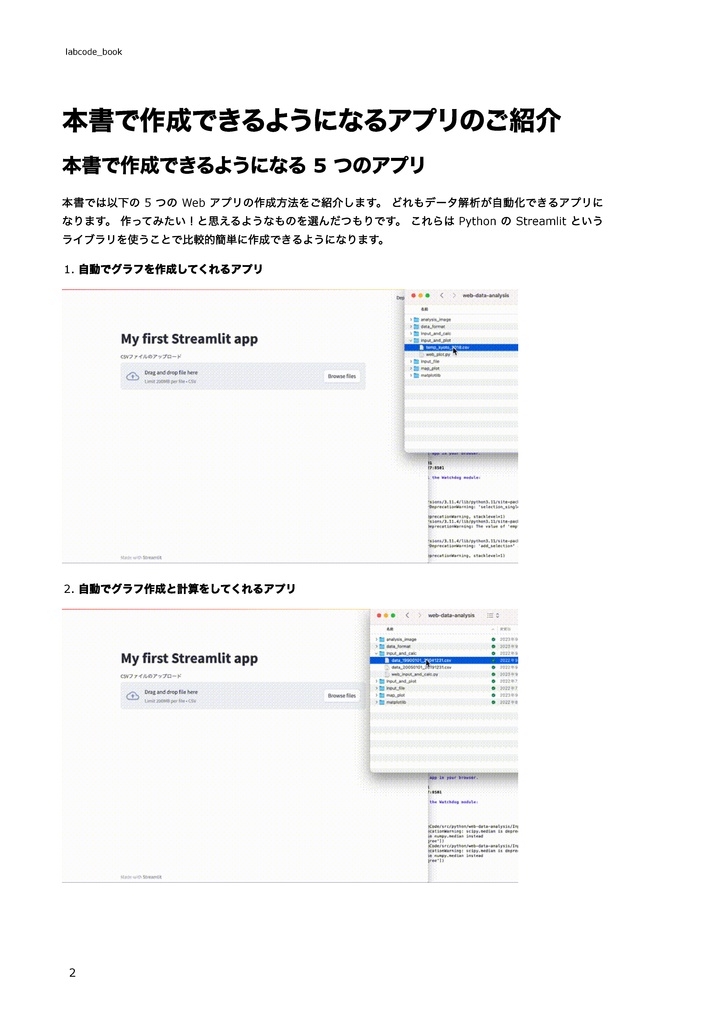The image size is (724, 1024).
Task: Go back in app 2 Finder window
Action: click(x=407, y=615)
